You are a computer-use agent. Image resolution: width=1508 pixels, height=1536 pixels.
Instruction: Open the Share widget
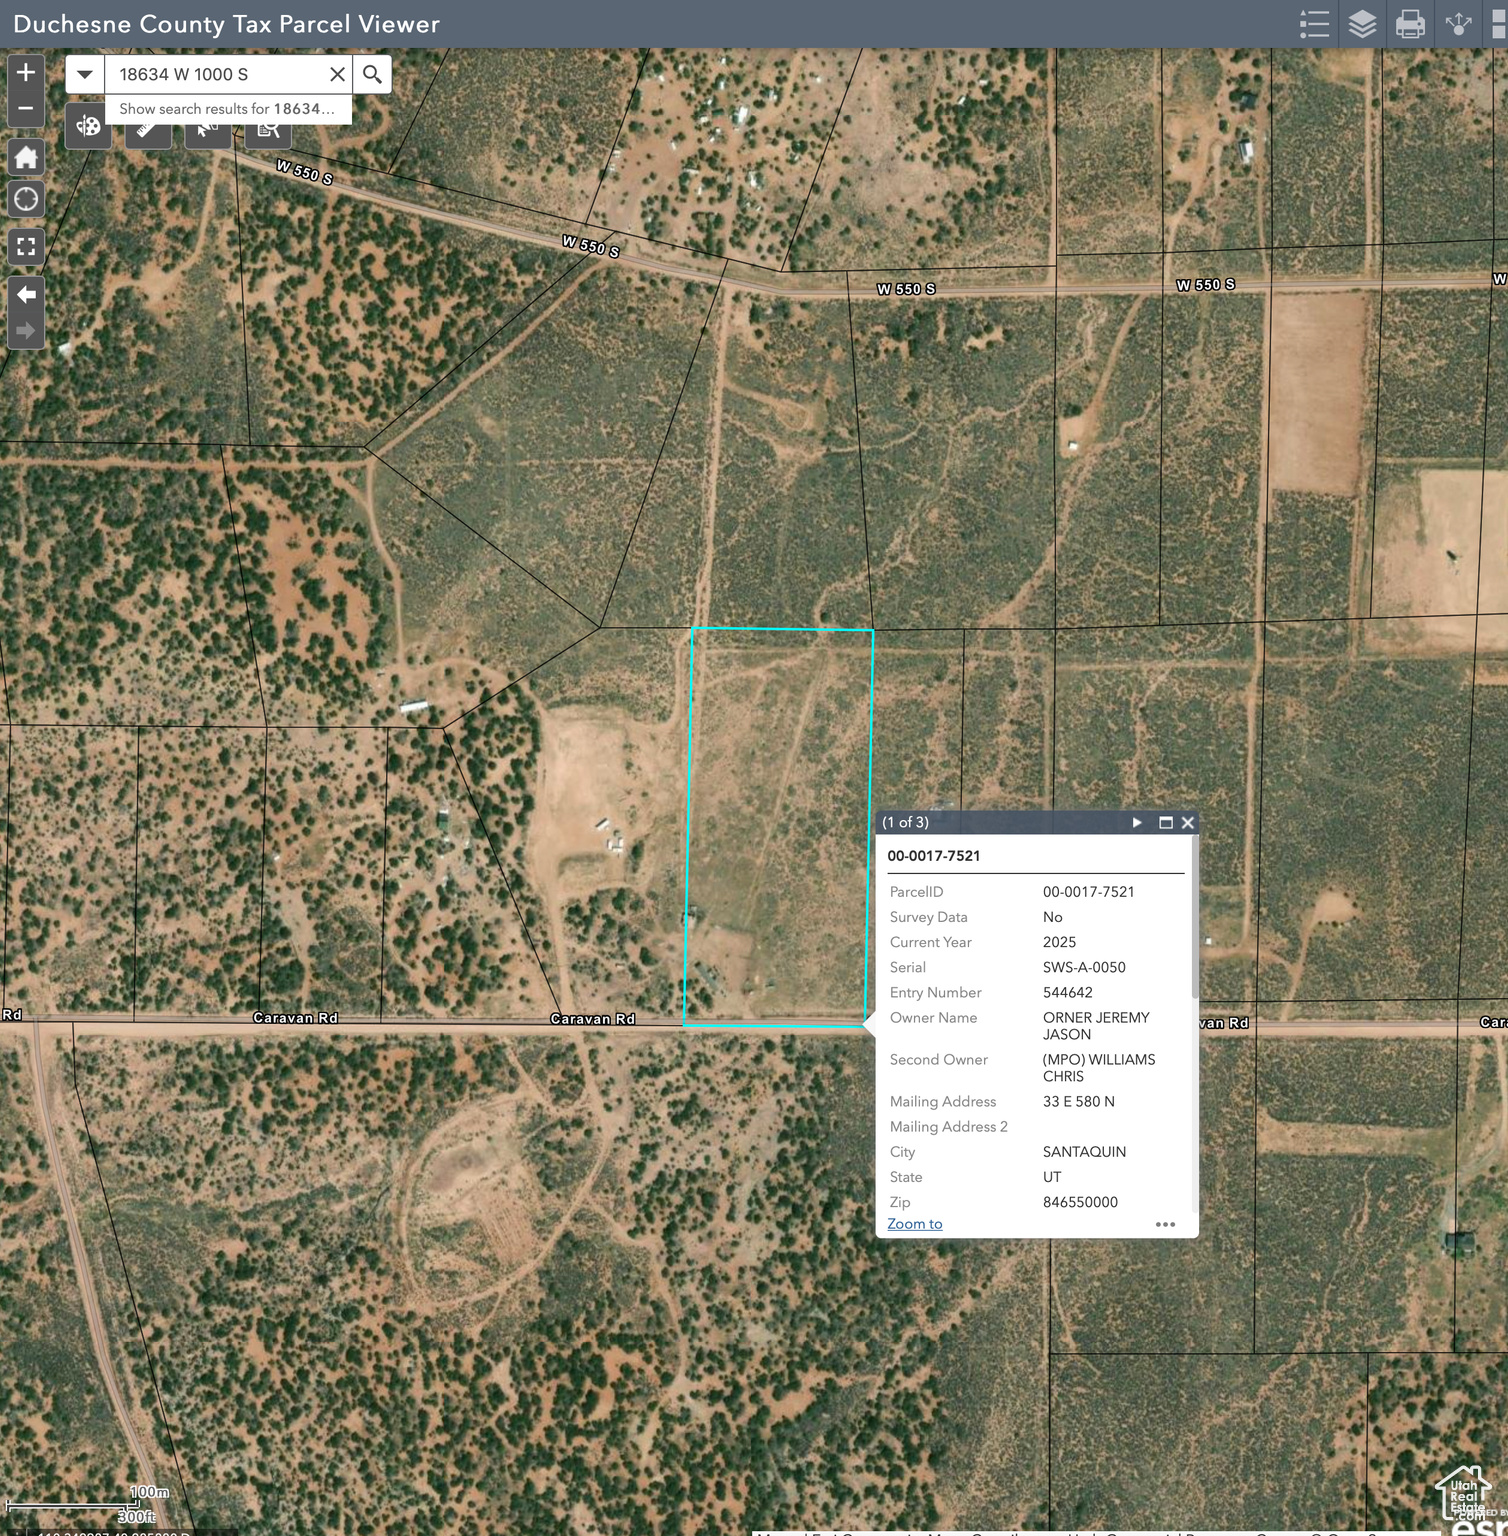[x=1458, y=24]
